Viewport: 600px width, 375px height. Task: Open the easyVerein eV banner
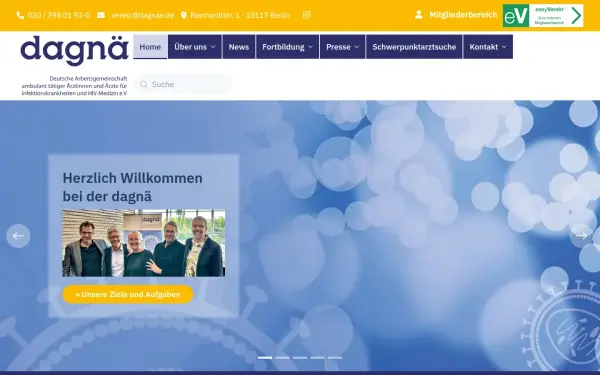[543, 16]
